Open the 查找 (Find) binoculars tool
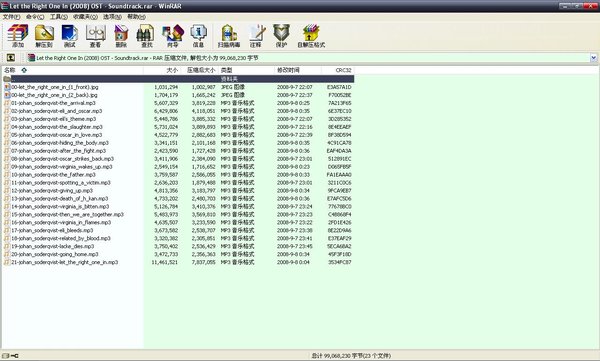This screenshot has height=361, width=600. click(x=146, y=36)
